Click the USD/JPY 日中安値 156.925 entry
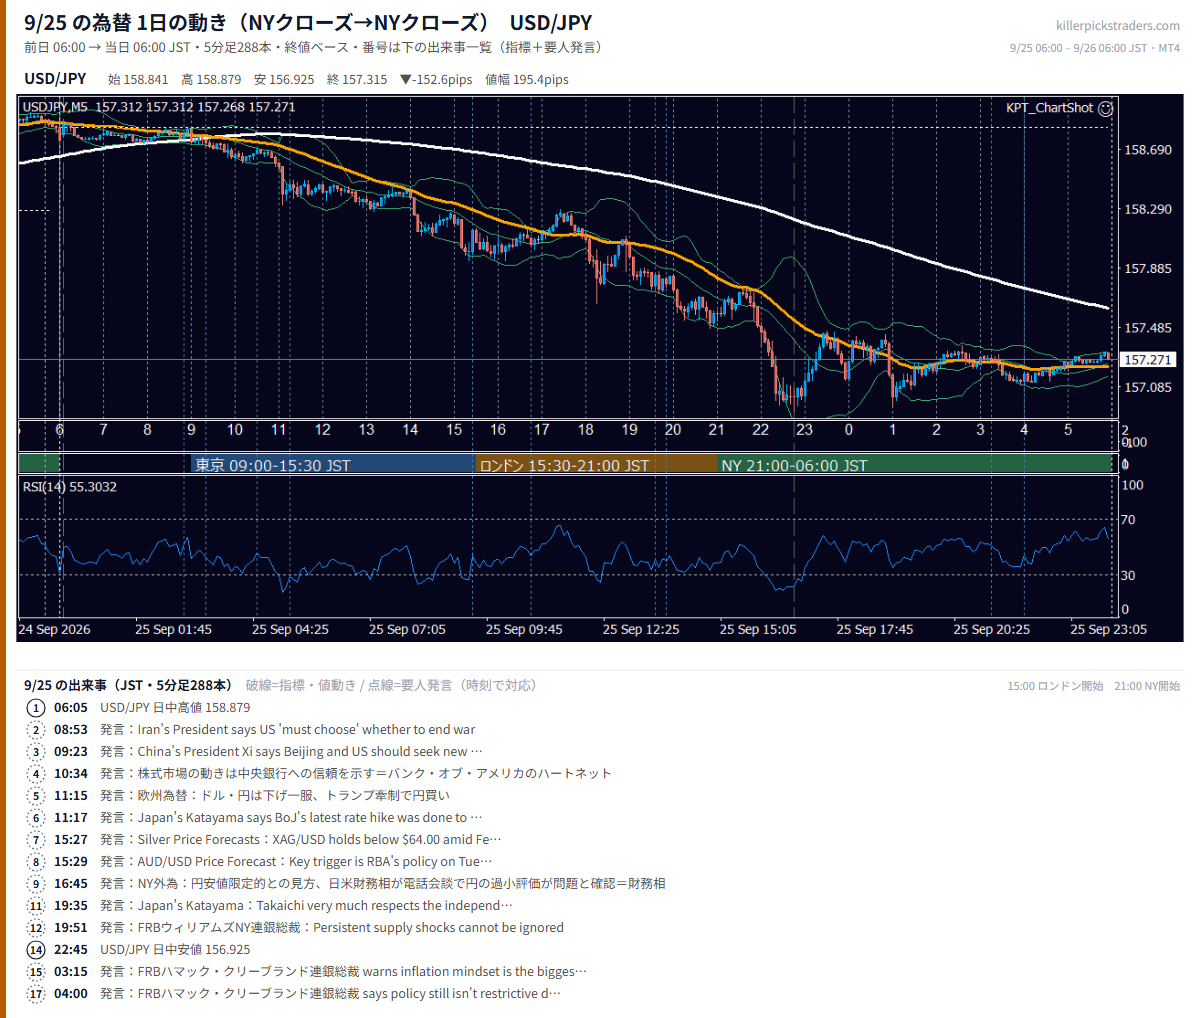 tap(175, 950)
